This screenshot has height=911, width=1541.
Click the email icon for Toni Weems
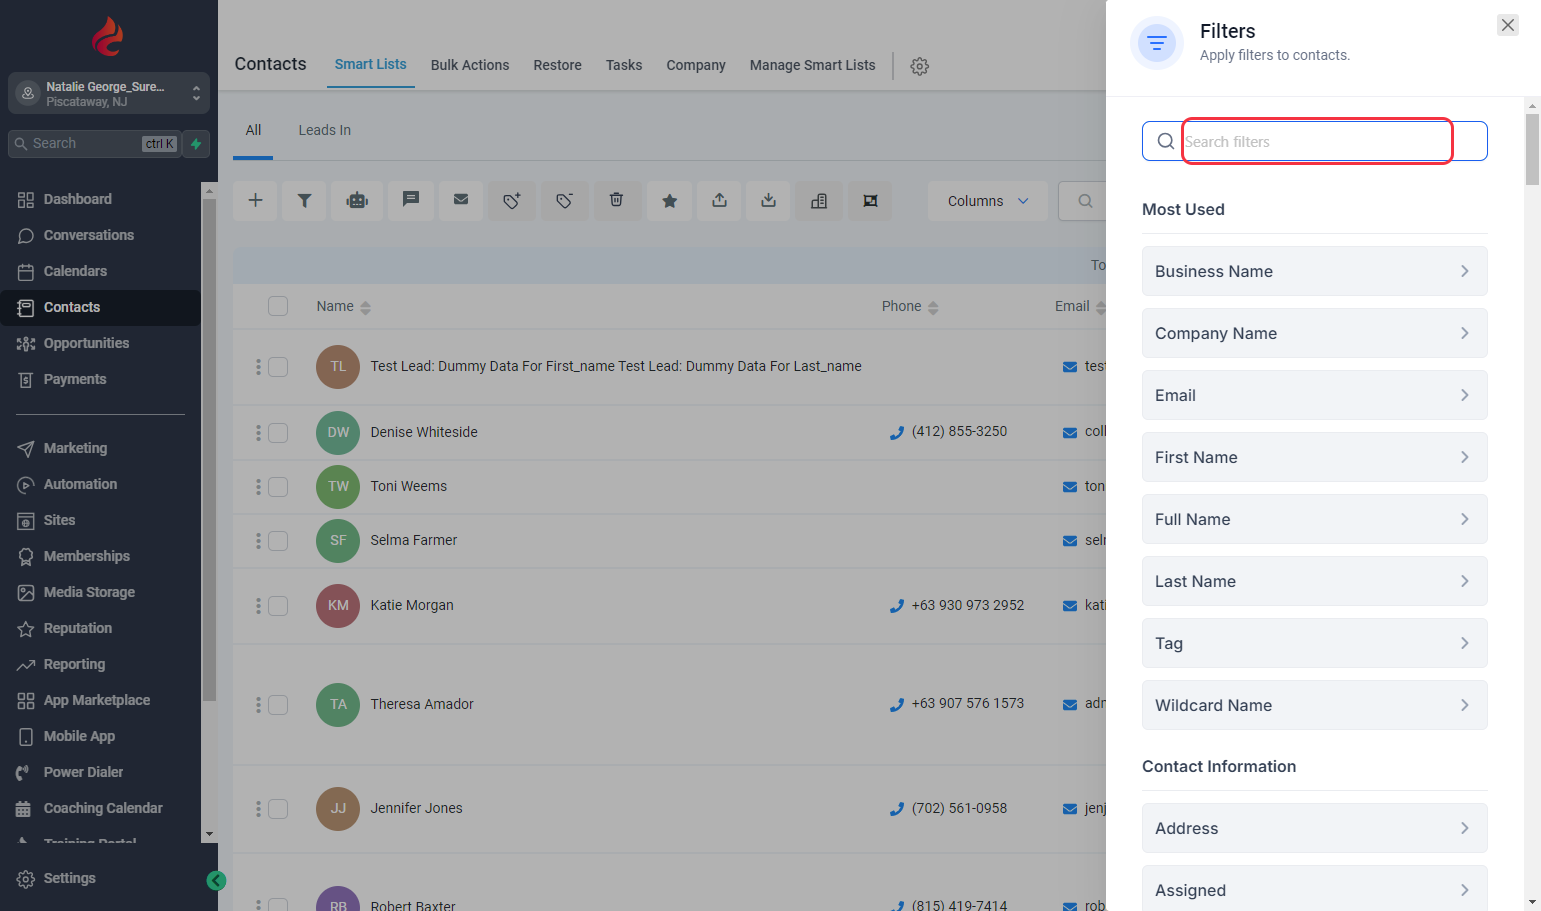1070,487
